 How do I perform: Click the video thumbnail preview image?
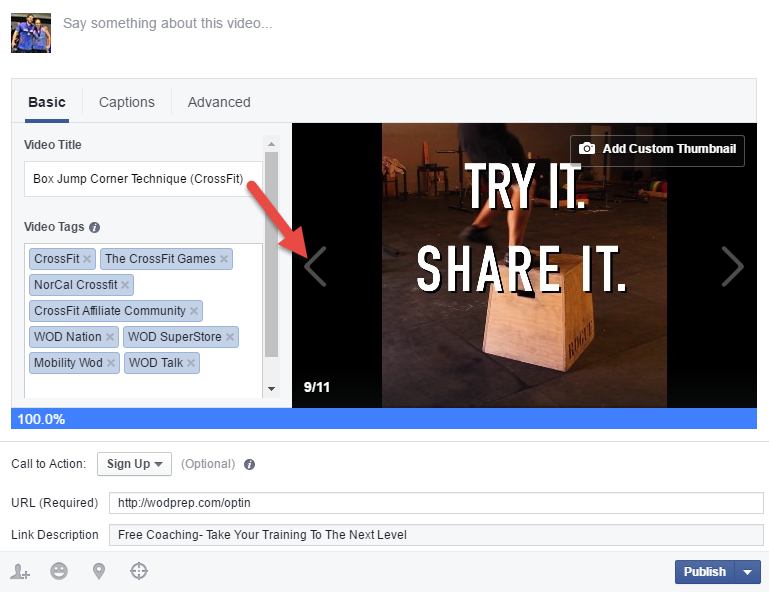(x=524, y=265)
